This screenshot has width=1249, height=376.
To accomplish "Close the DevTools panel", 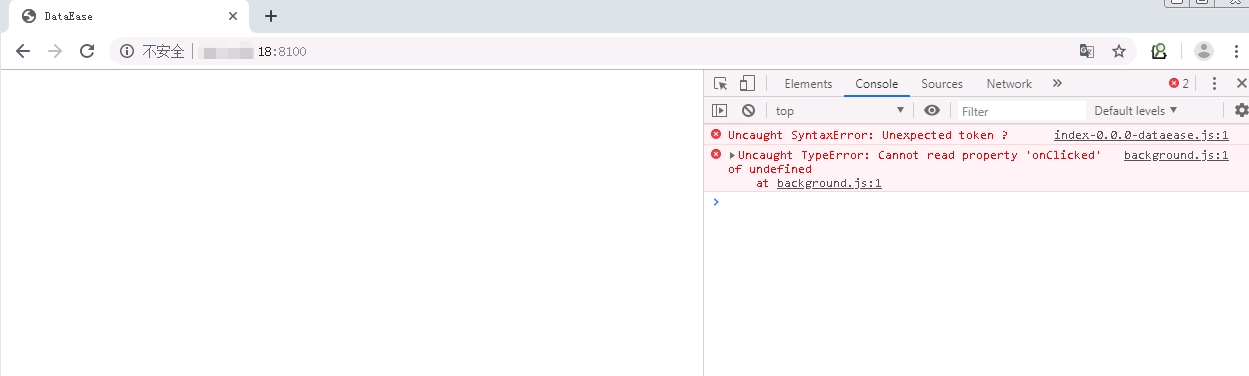I will (1241, 84).
